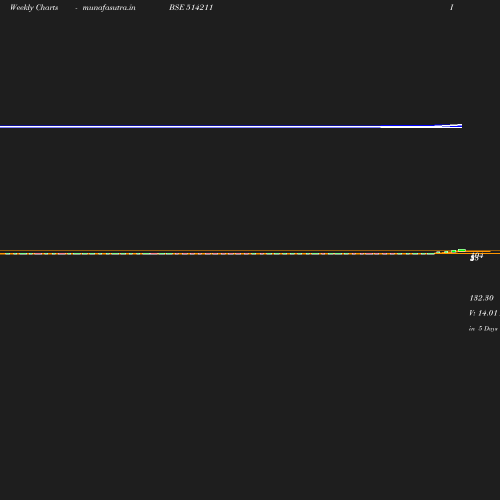Screen dimensions: 500x500
Task: Click the 'Weekly Charts' title text
Action: coord(34,7)
